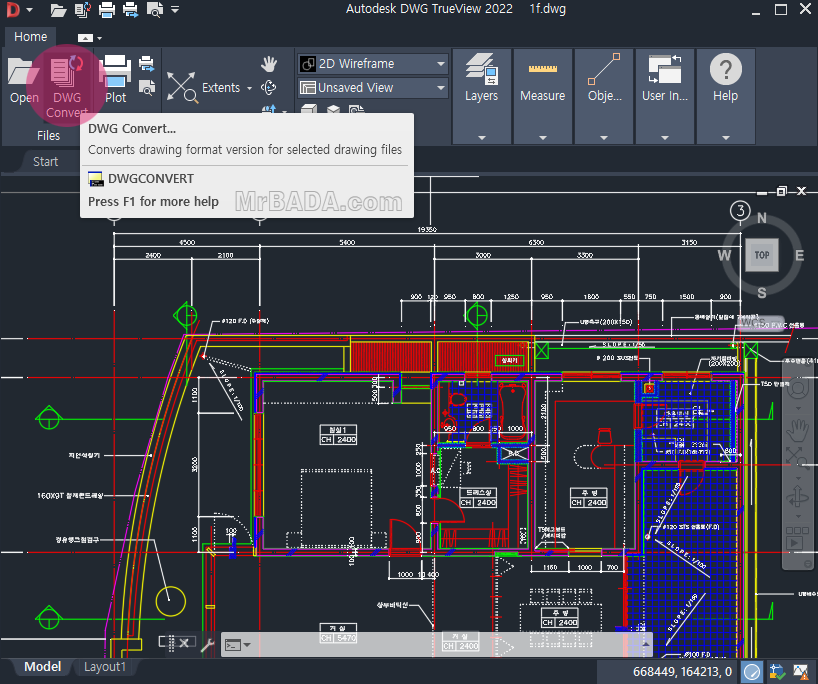Viewport: 818px width, 684px height.
Task: Click the Object Snap panel button
Action: tap(604, 78)
